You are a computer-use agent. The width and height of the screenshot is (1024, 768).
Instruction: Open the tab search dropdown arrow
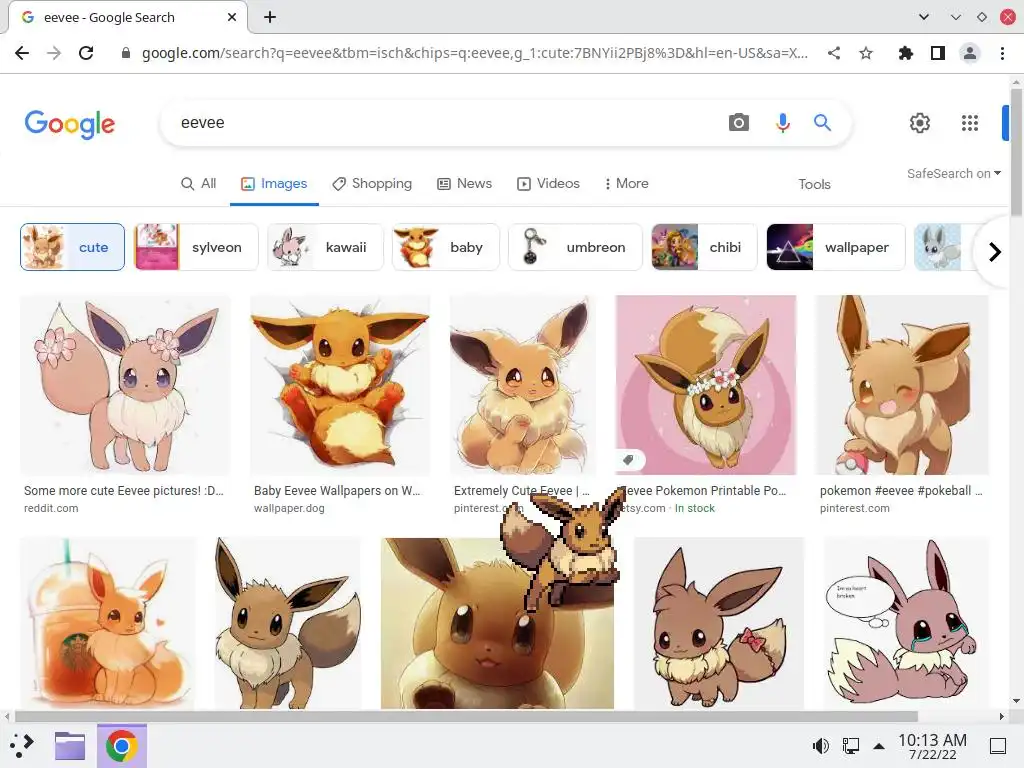(923, 17)
